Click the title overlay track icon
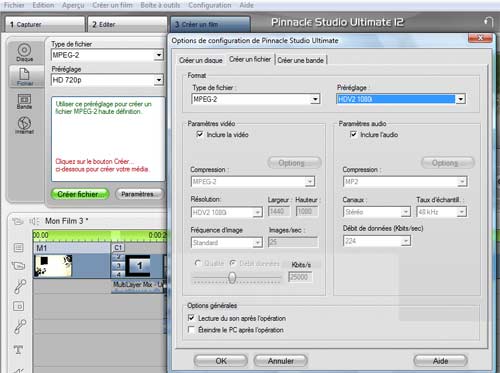The image size is (500, 373). [x=18, y=306]
